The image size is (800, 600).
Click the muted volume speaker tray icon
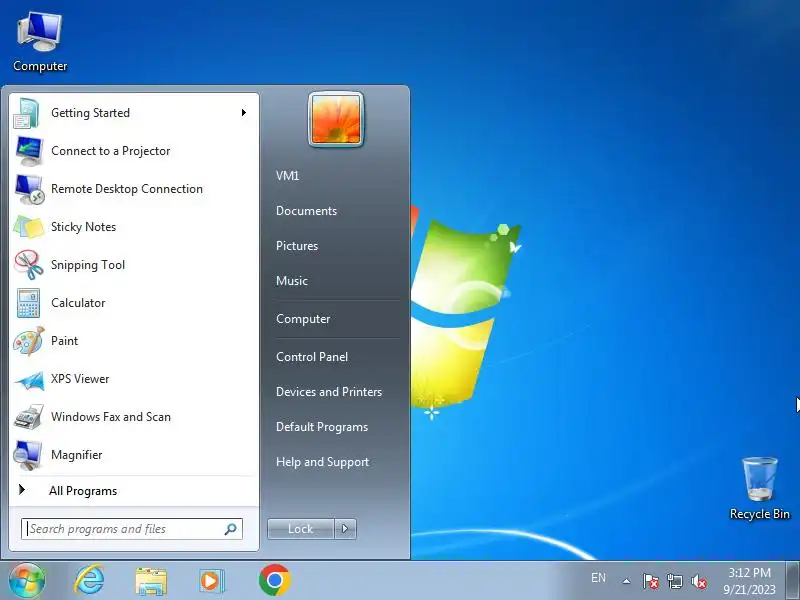(699, 581)
